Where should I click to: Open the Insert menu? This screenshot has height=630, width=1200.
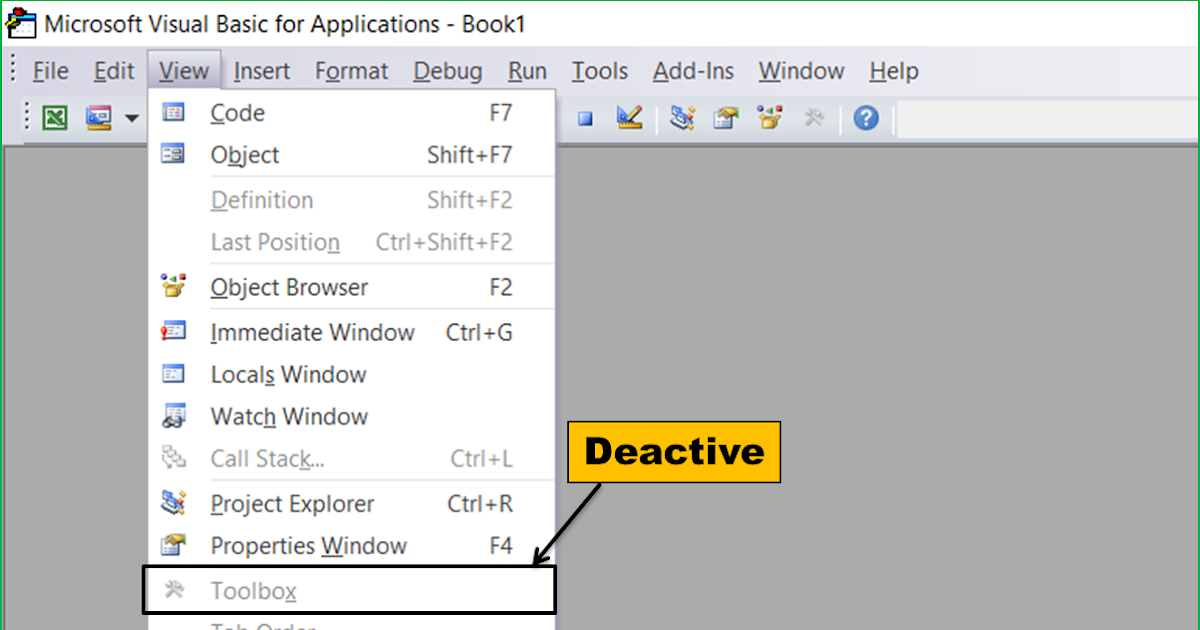[262, 71]
